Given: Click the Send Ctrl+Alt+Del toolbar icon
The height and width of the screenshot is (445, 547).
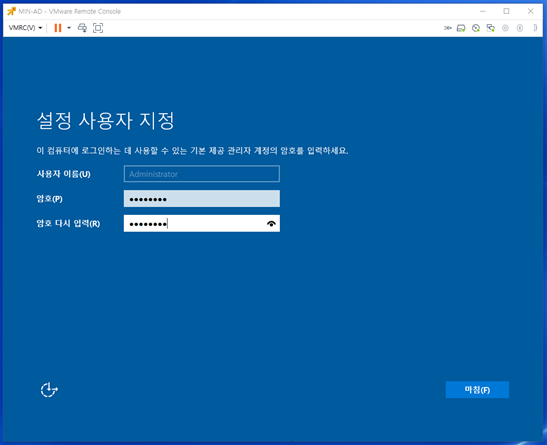Looking at the screenshot, I should click(x=82, y=28).
